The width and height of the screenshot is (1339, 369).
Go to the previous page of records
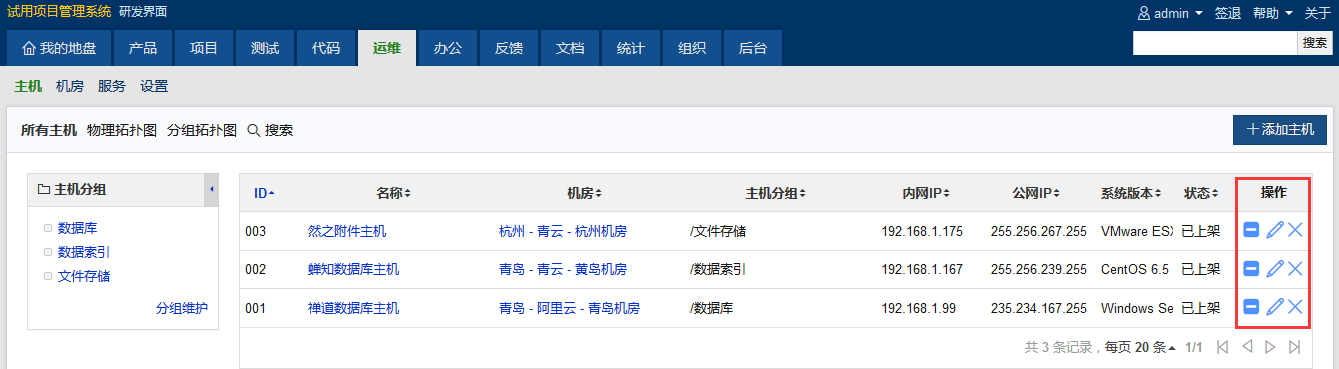click(x=1246, y=347)
